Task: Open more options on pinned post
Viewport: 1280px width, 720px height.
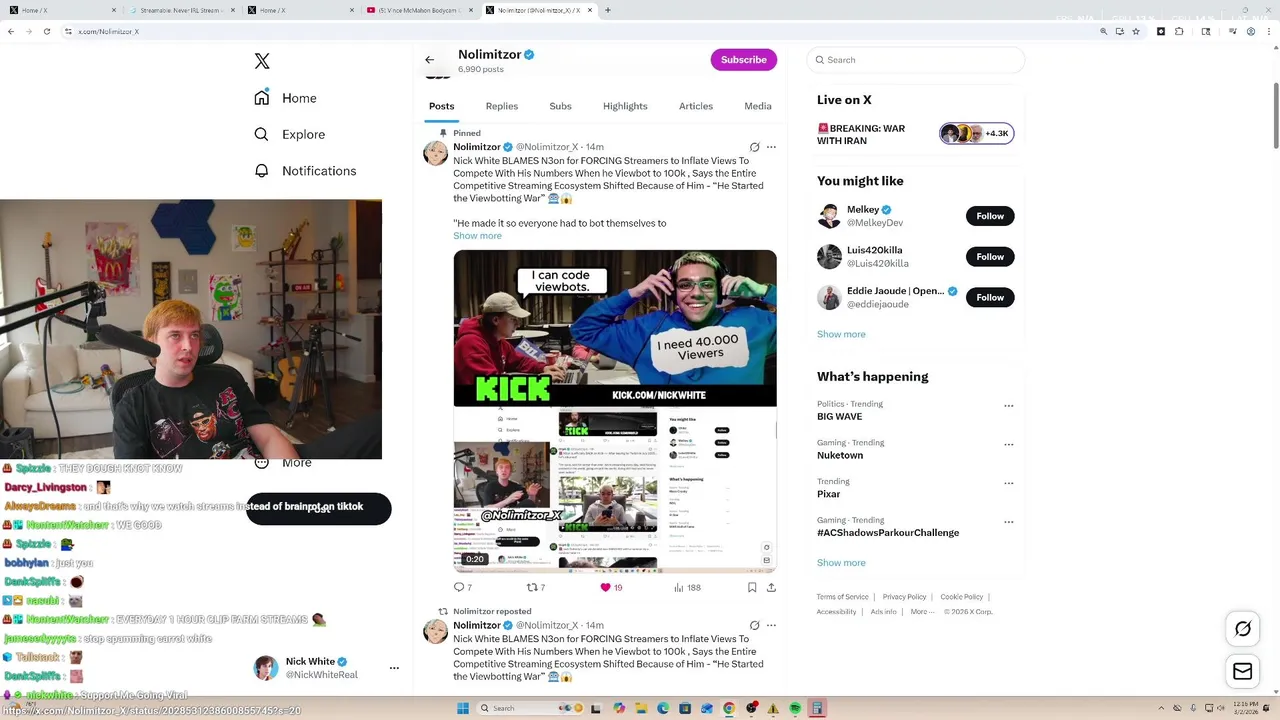Action: (x=771, y=147)
